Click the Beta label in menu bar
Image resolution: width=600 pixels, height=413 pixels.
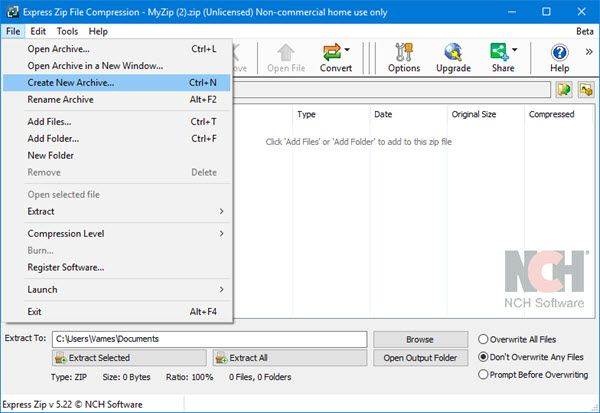(585, 31)
